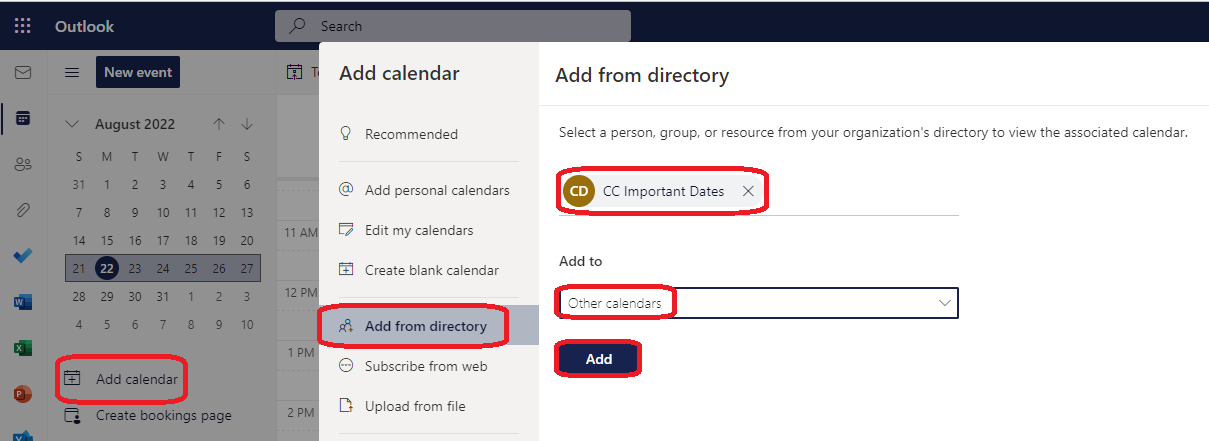Screen dimensions: 1209x441
Task: Open the People icon in sidebar
Action: [22, 164]
